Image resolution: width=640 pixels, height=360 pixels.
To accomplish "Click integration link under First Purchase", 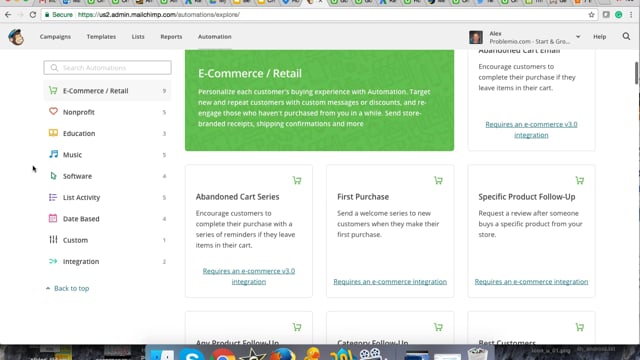I will [x=390, y=282].
